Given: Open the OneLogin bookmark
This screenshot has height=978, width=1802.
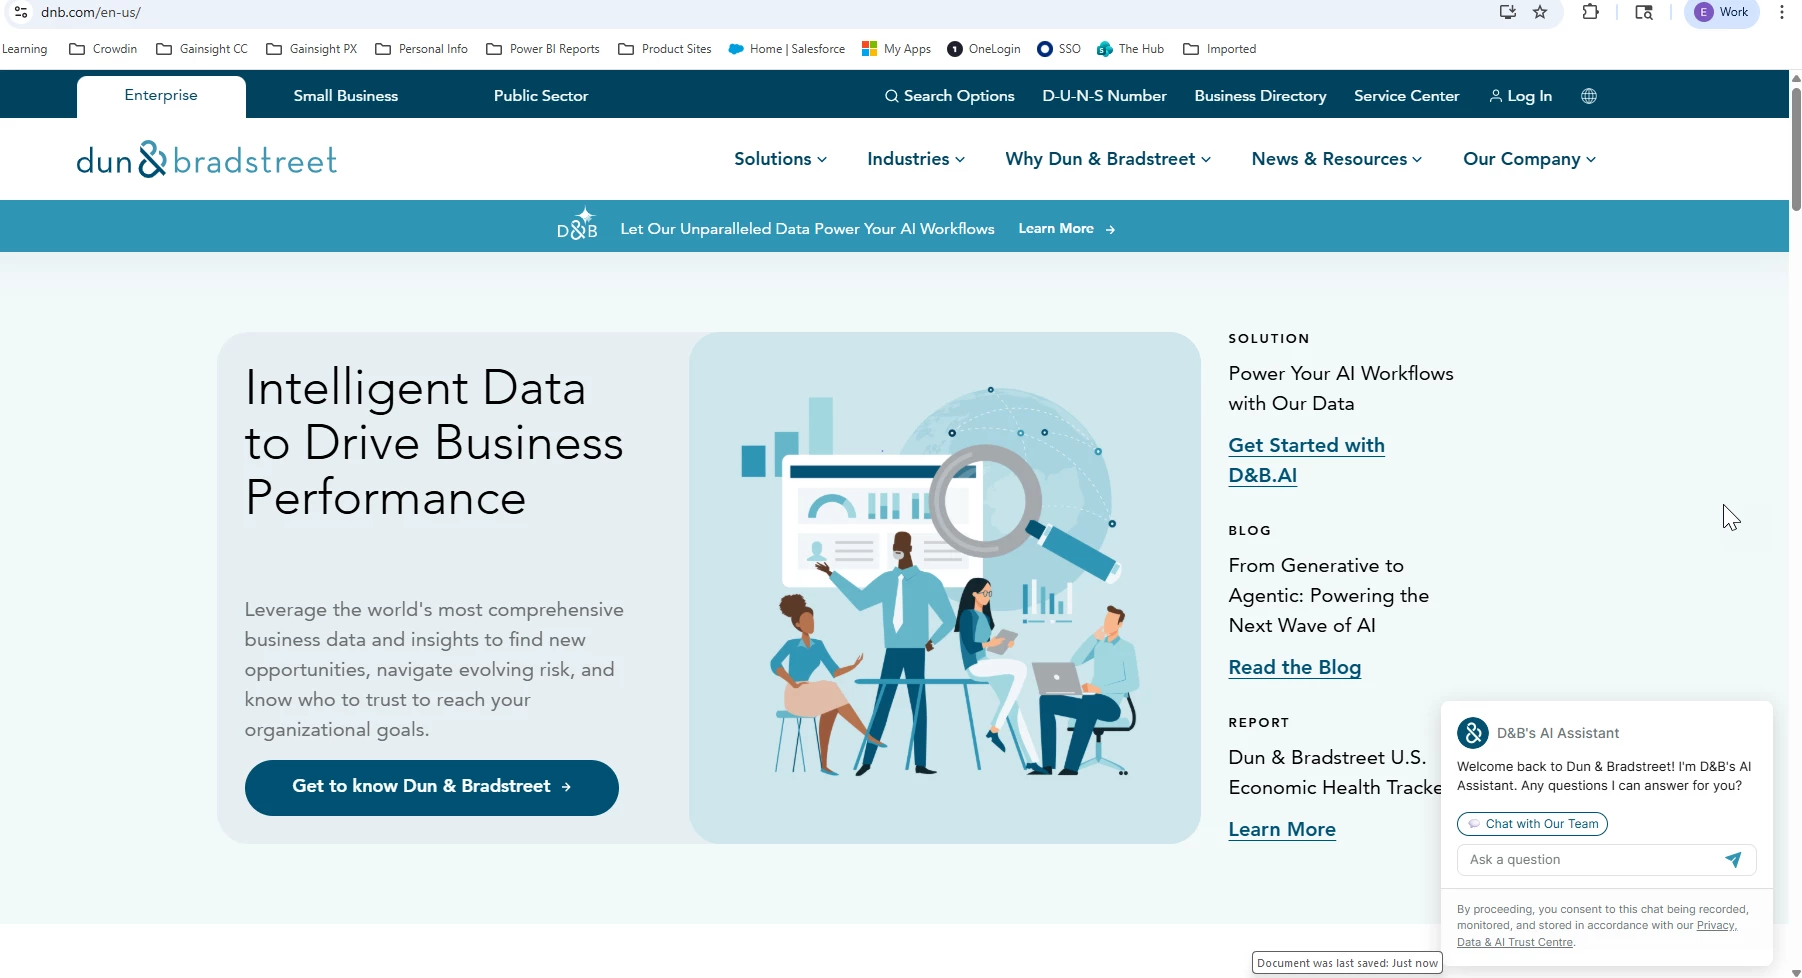Looking at the screenshot, I should click(x=984, y=49).
